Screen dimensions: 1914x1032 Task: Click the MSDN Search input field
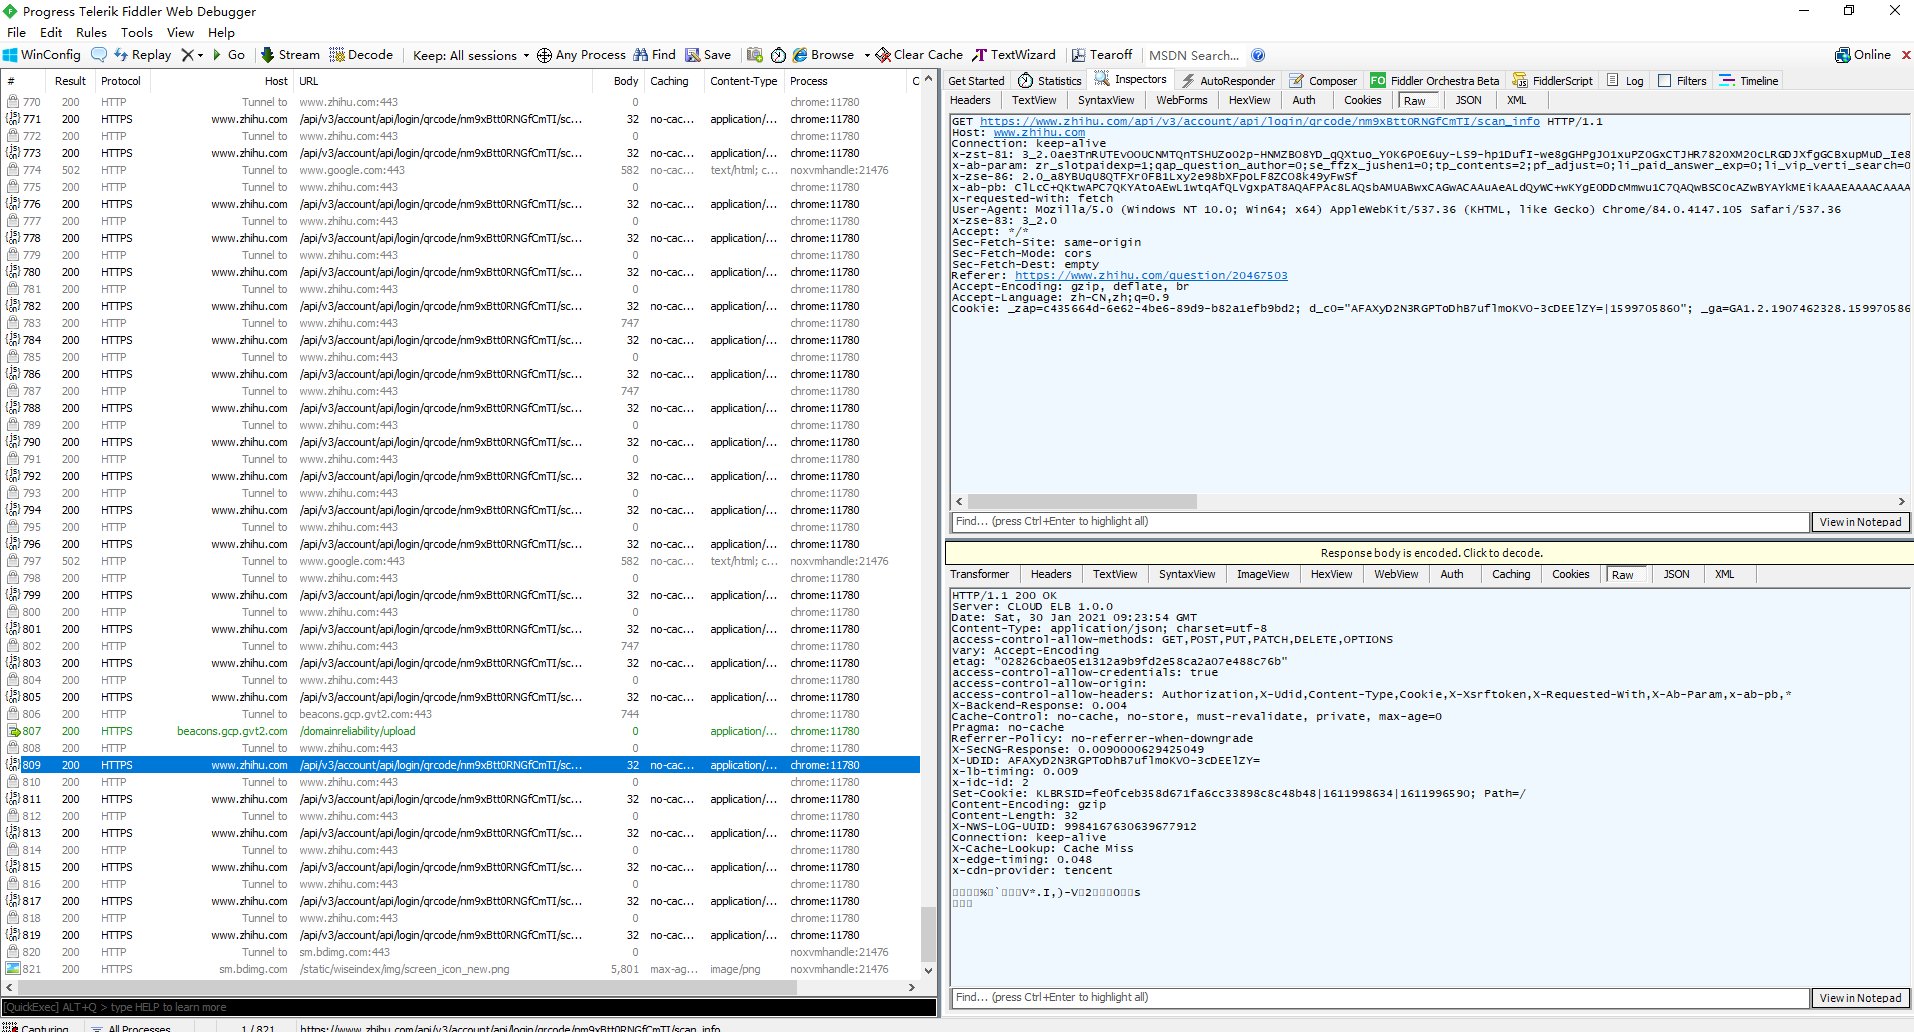coord(1194,55)
